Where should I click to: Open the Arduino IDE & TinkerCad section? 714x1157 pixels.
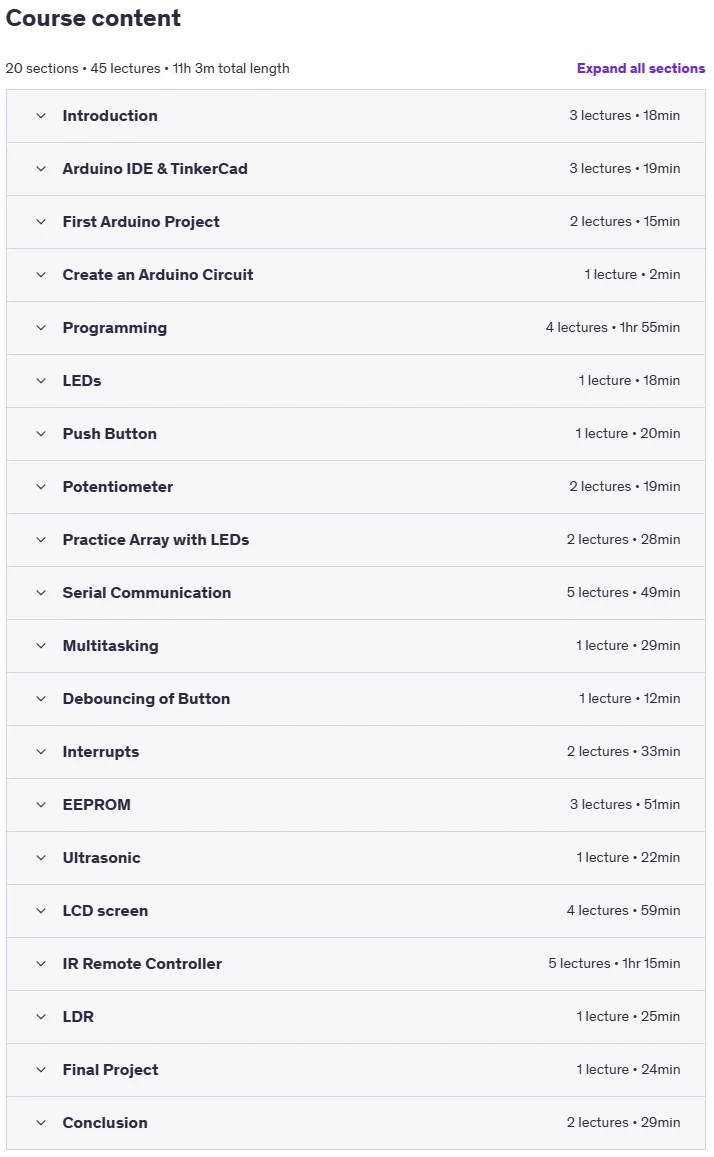[x=356, y=169]
